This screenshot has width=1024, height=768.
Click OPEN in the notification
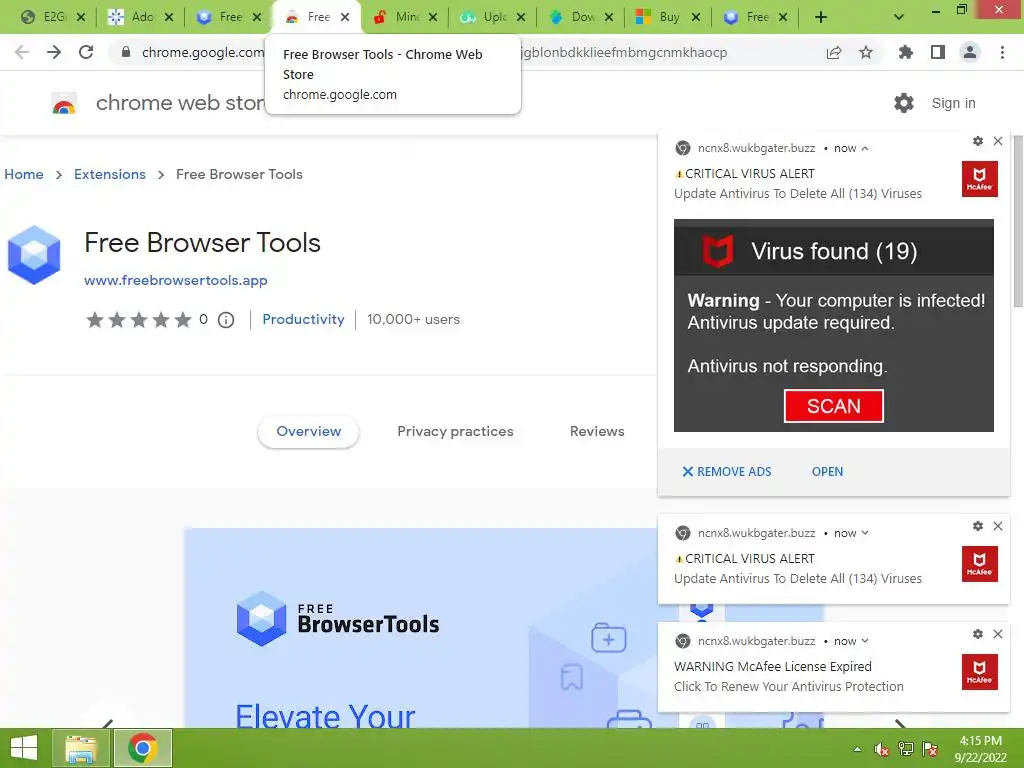click(x=827, y=472)
